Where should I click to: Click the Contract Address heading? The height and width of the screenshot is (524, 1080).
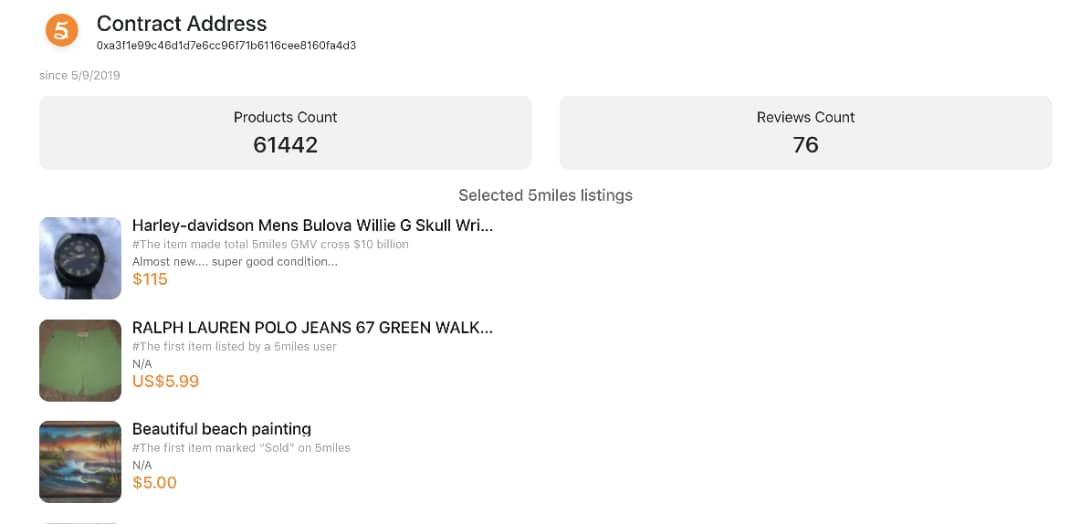[x=182, y=23]
